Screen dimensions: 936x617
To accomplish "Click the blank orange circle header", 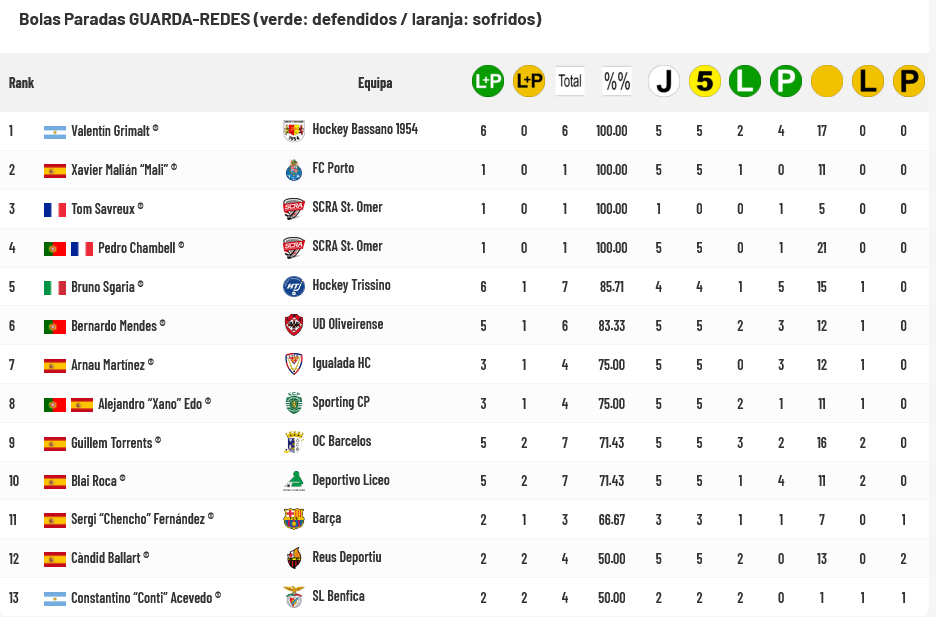I will [827, 82].
